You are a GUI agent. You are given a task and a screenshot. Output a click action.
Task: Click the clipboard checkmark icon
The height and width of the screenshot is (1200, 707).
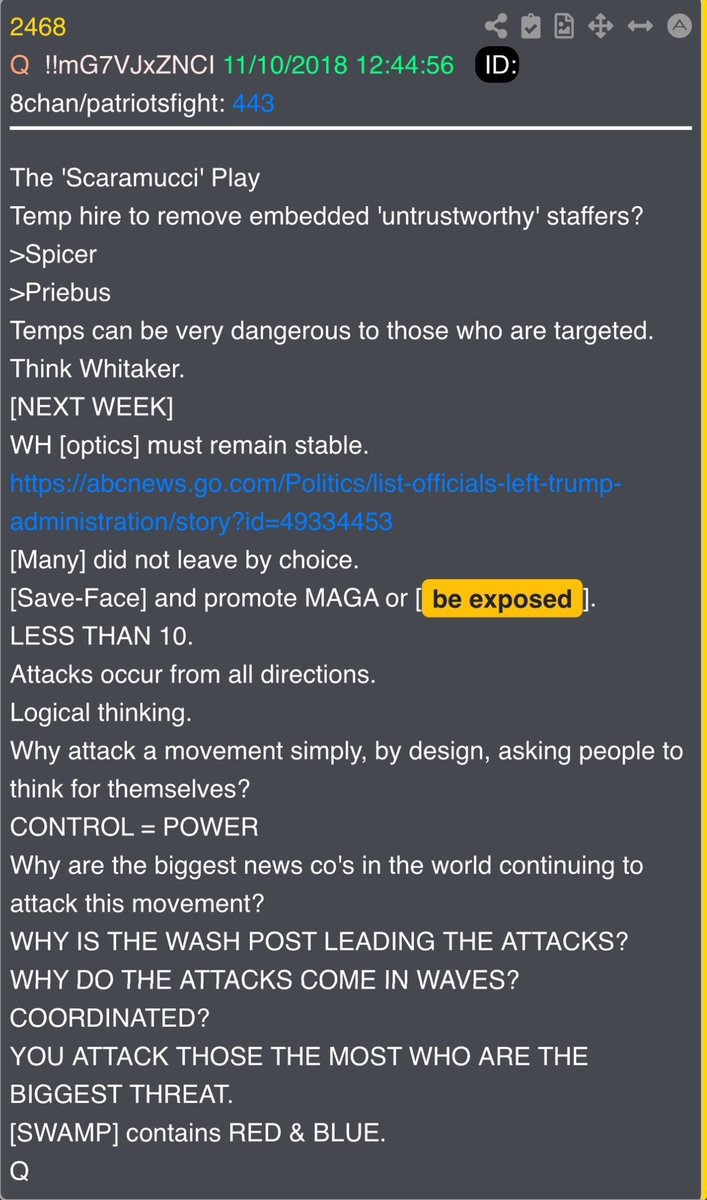pyautogui.click(x=530, y=27)
